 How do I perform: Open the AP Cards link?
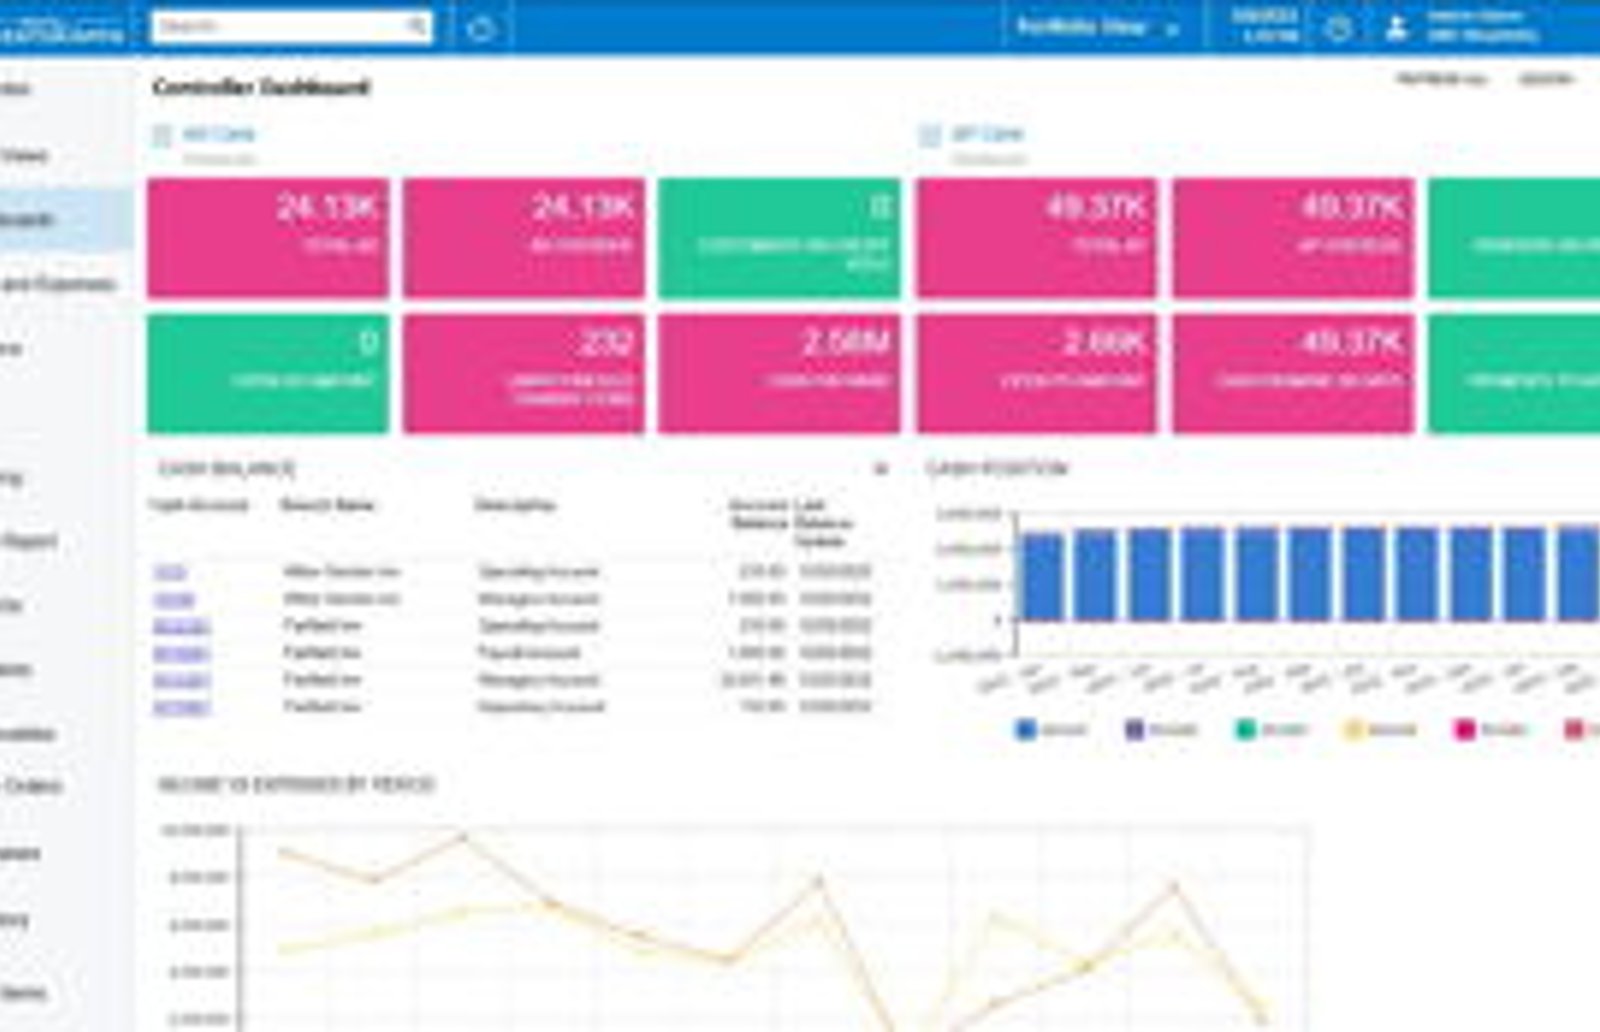pyautogui.click(x=987, y=134)
